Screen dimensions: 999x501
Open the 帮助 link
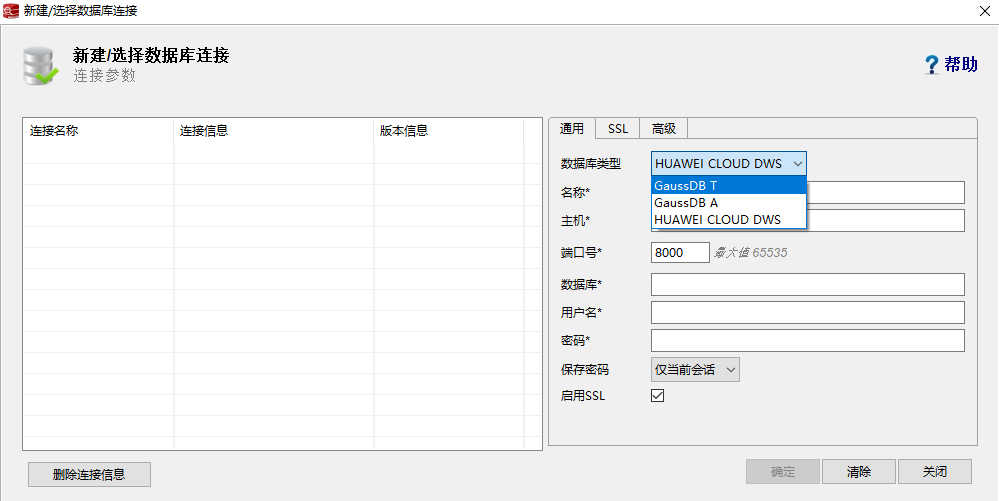tap(961, 65)
